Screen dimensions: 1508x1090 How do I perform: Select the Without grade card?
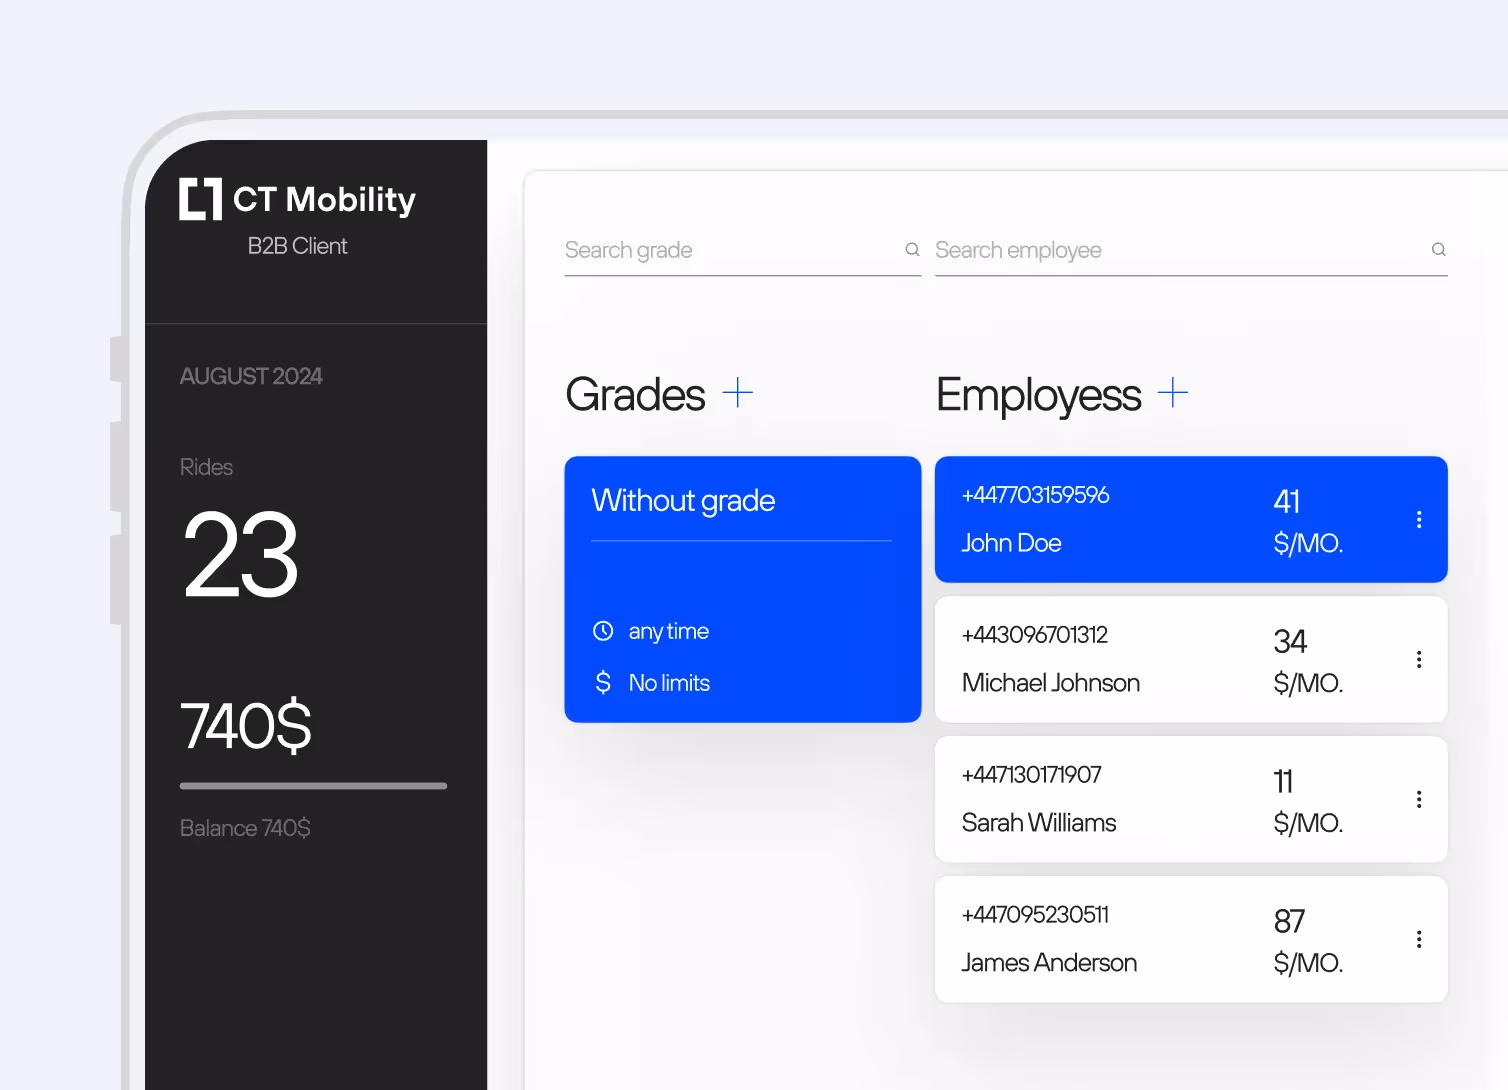(743, 589)
